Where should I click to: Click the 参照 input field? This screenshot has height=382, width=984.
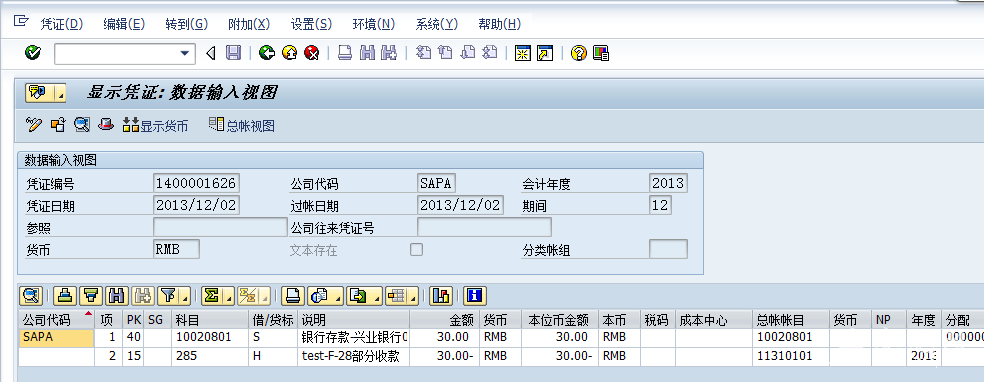pyautogui.click(x=220, y=227)
